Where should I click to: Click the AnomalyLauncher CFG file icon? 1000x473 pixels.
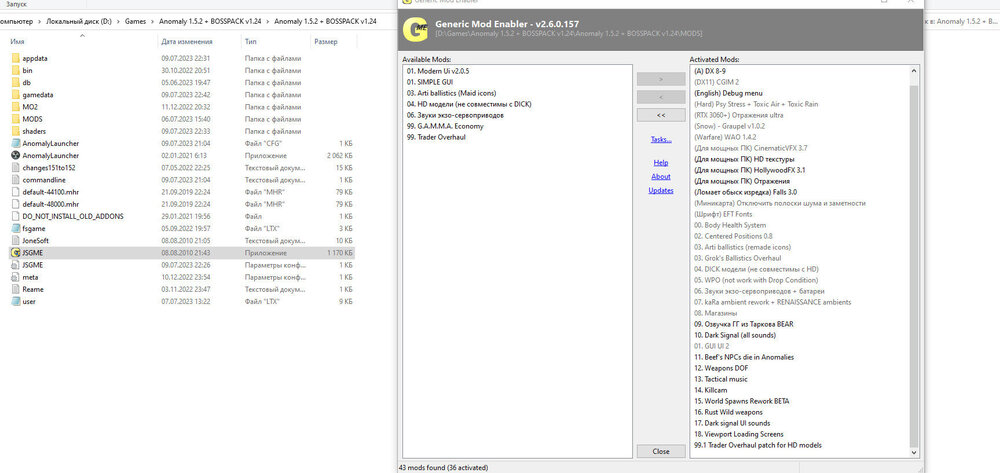tap(16, 143)
